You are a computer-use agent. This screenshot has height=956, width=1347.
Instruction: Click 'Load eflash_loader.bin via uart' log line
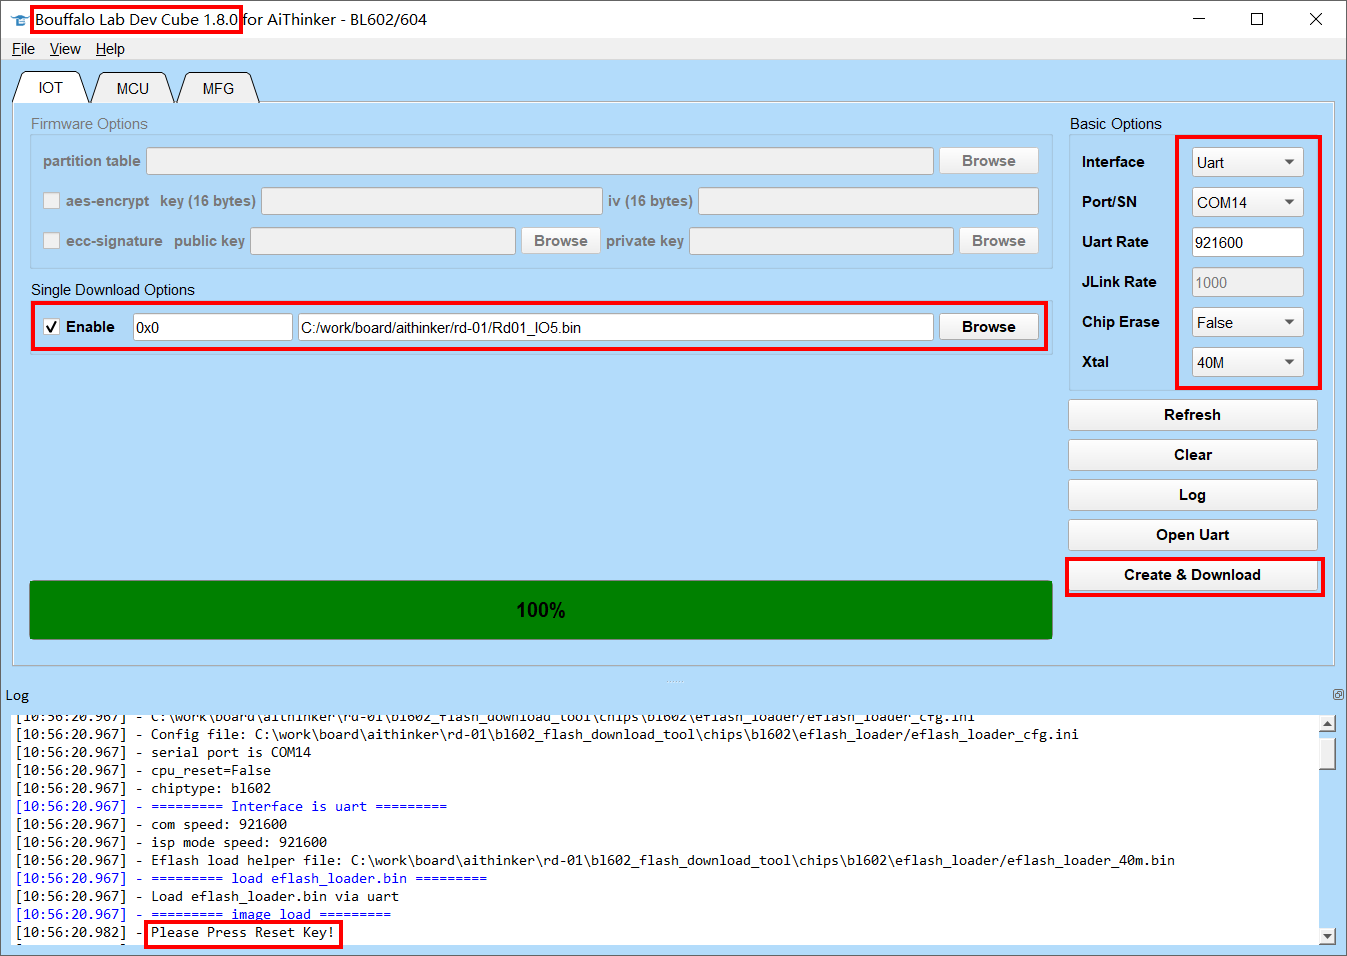point(275,896)
